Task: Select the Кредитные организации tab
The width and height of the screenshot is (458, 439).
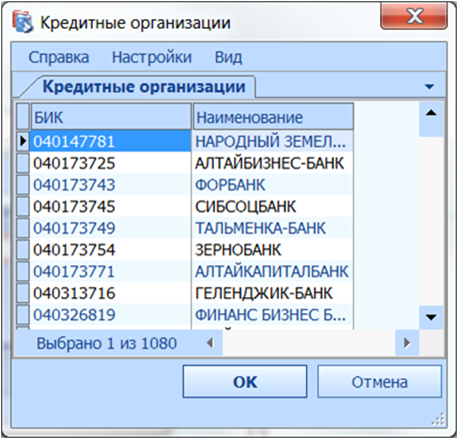Action: 144,87
